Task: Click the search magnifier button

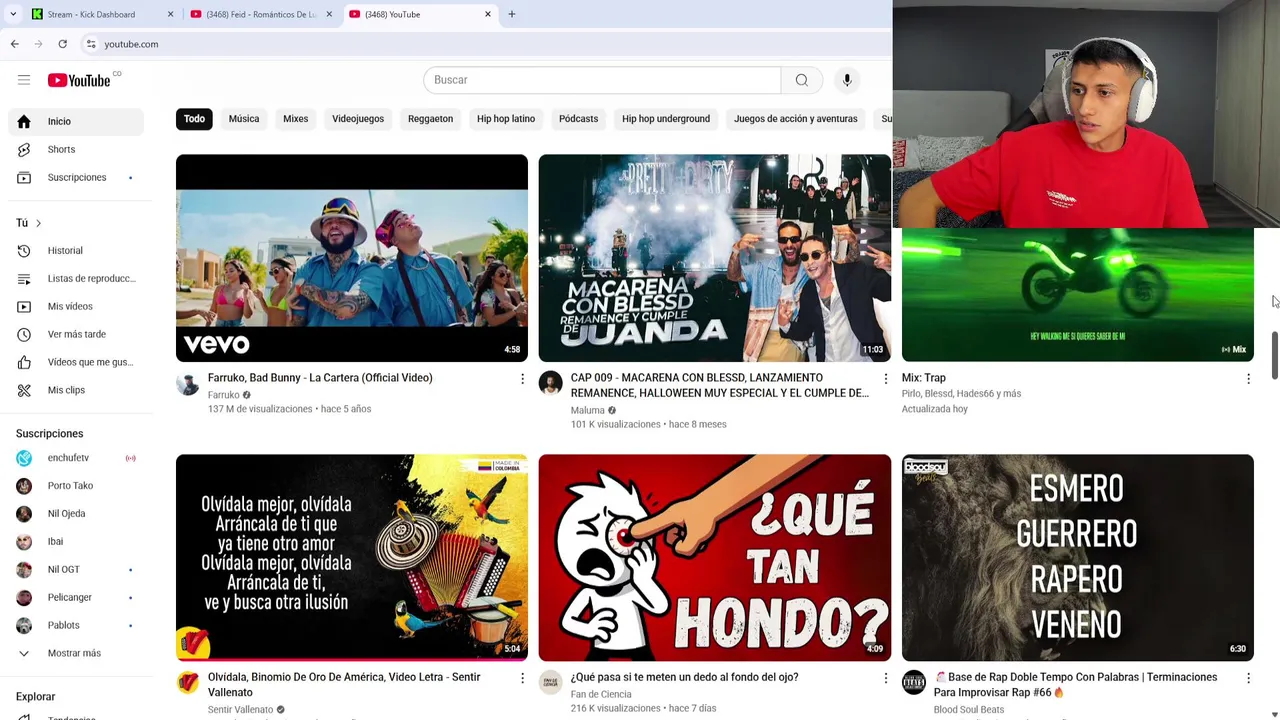Action: [x=801, y=80]
